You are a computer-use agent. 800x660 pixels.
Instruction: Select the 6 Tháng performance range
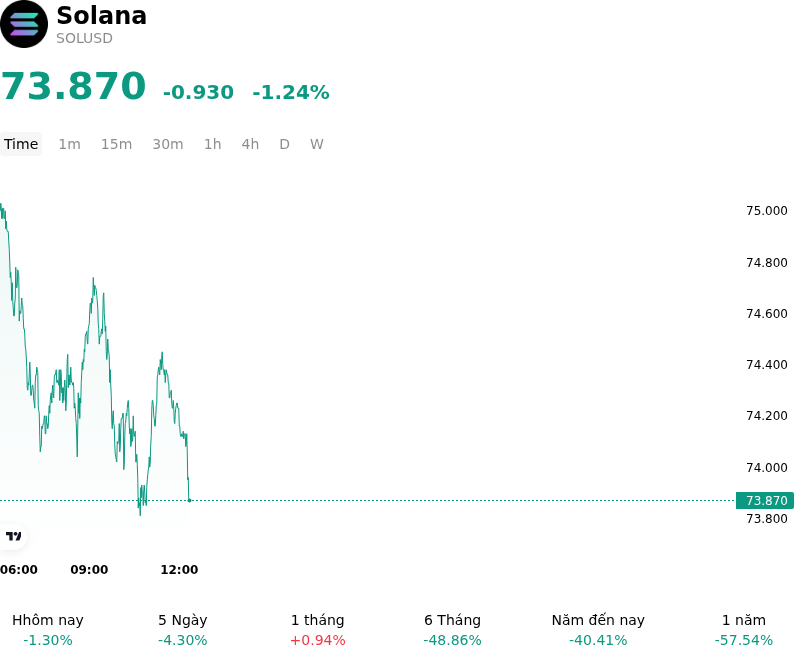click(453, 630)
